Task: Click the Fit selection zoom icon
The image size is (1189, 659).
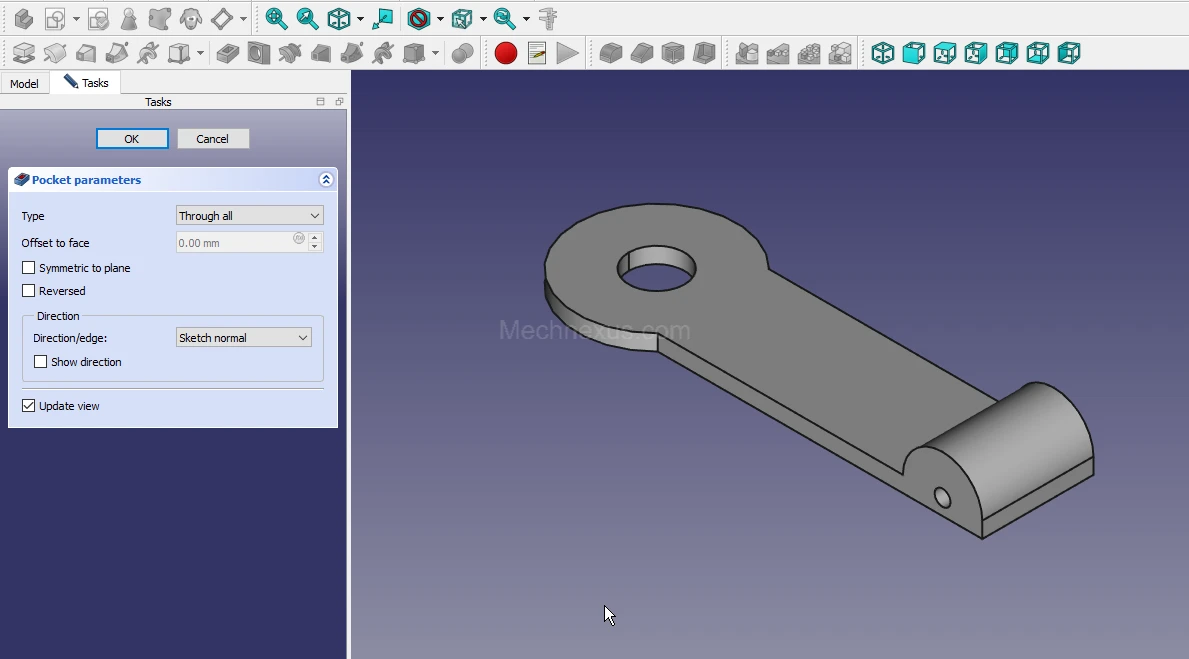Action: pos(307,18)
